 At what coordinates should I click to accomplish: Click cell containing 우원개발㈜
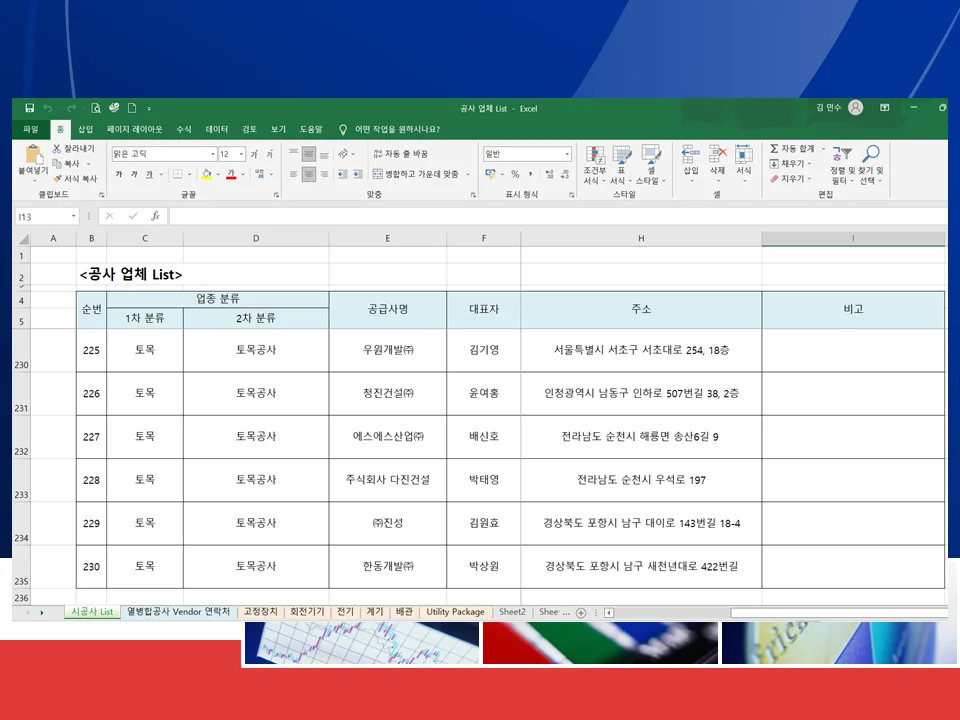point(388,350)
